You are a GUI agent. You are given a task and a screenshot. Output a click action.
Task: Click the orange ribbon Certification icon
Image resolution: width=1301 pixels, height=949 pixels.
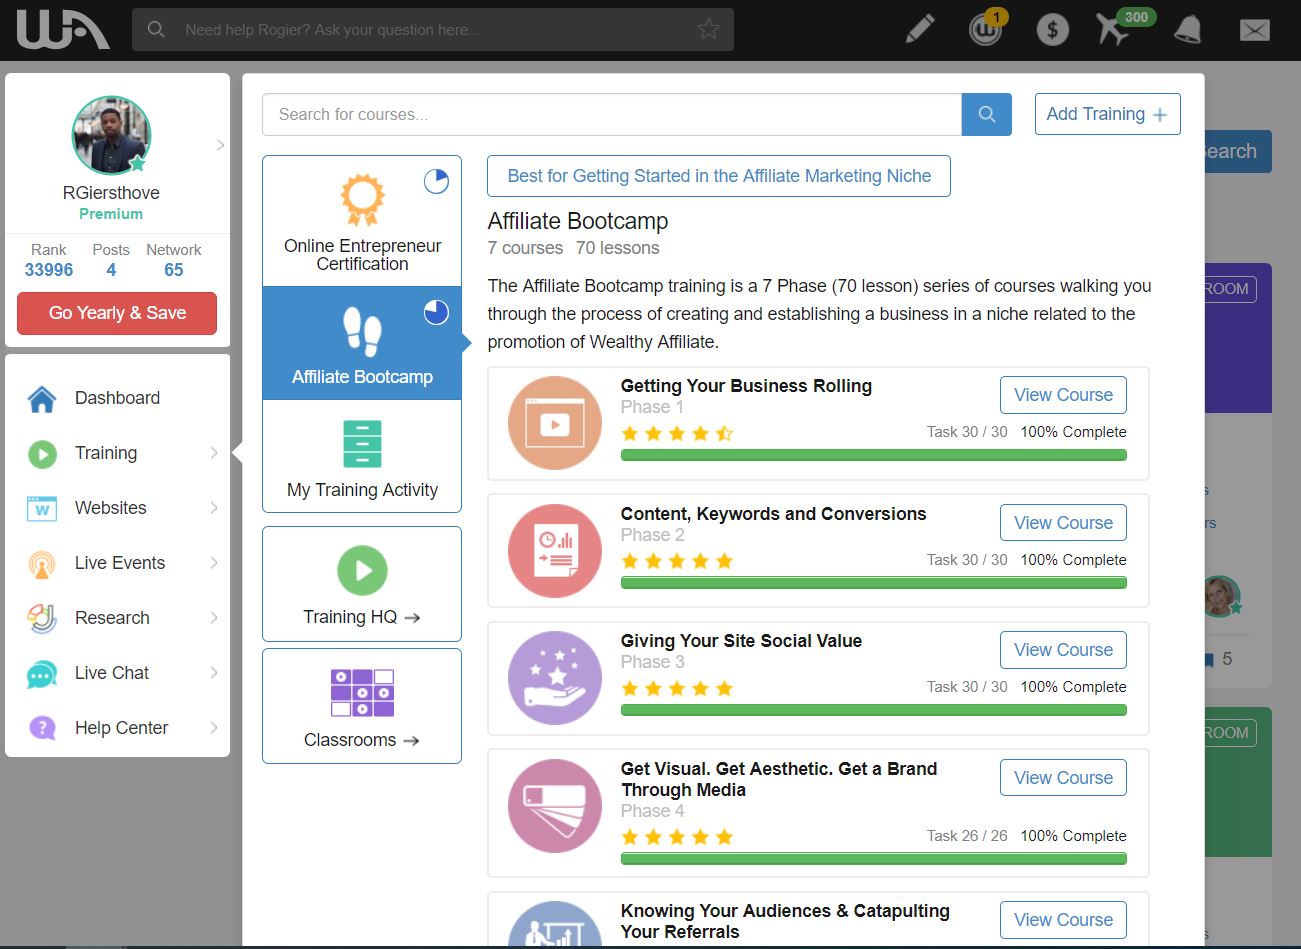[362, 200]
